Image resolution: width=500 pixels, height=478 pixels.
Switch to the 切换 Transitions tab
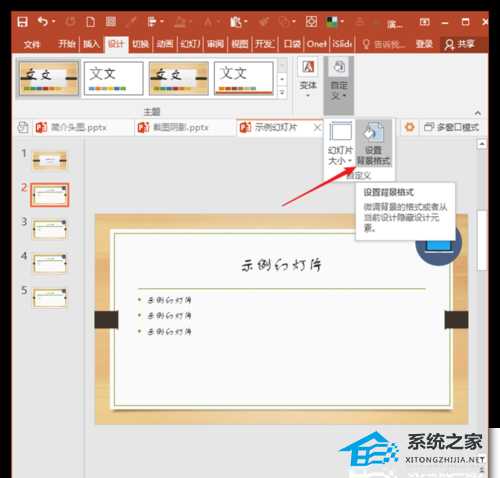(x=140, y=44)
